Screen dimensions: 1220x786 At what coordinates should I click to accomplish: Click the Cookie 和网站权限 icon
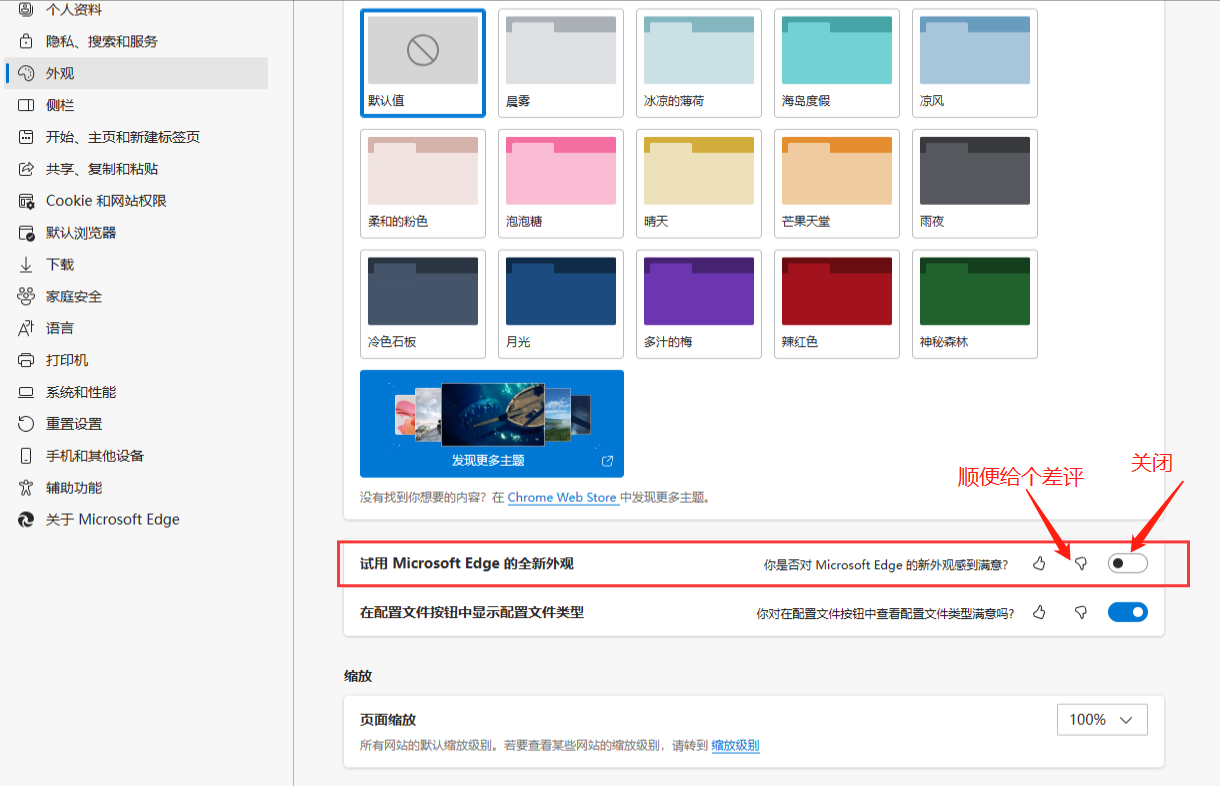(26, 201)
